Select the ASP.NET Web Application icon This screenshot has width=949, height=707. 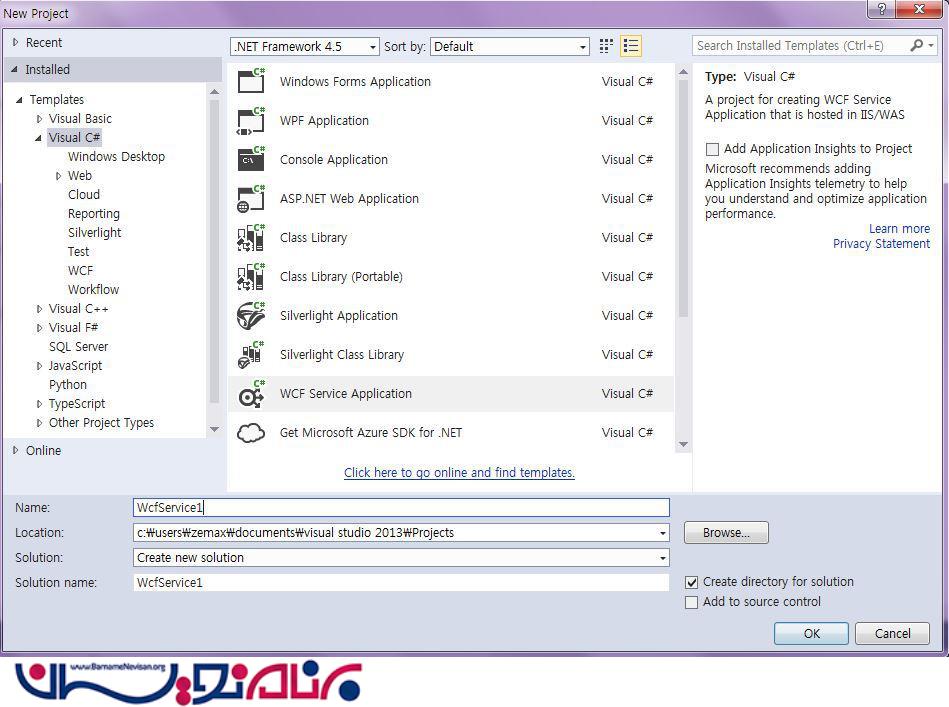pos(251,198)
